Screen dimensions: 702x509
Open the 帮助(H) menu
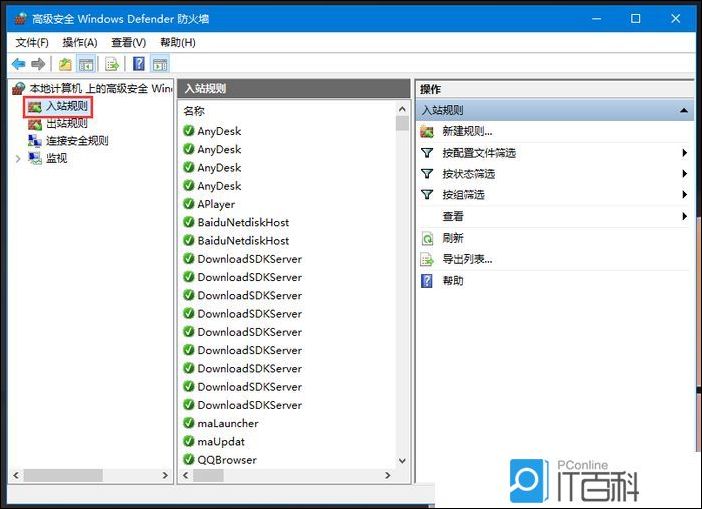[x=178, y=43]
